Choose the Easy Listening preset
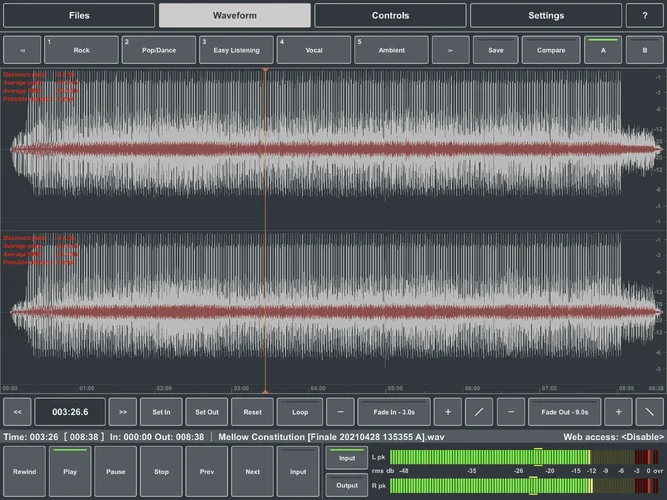 point(235,50)
